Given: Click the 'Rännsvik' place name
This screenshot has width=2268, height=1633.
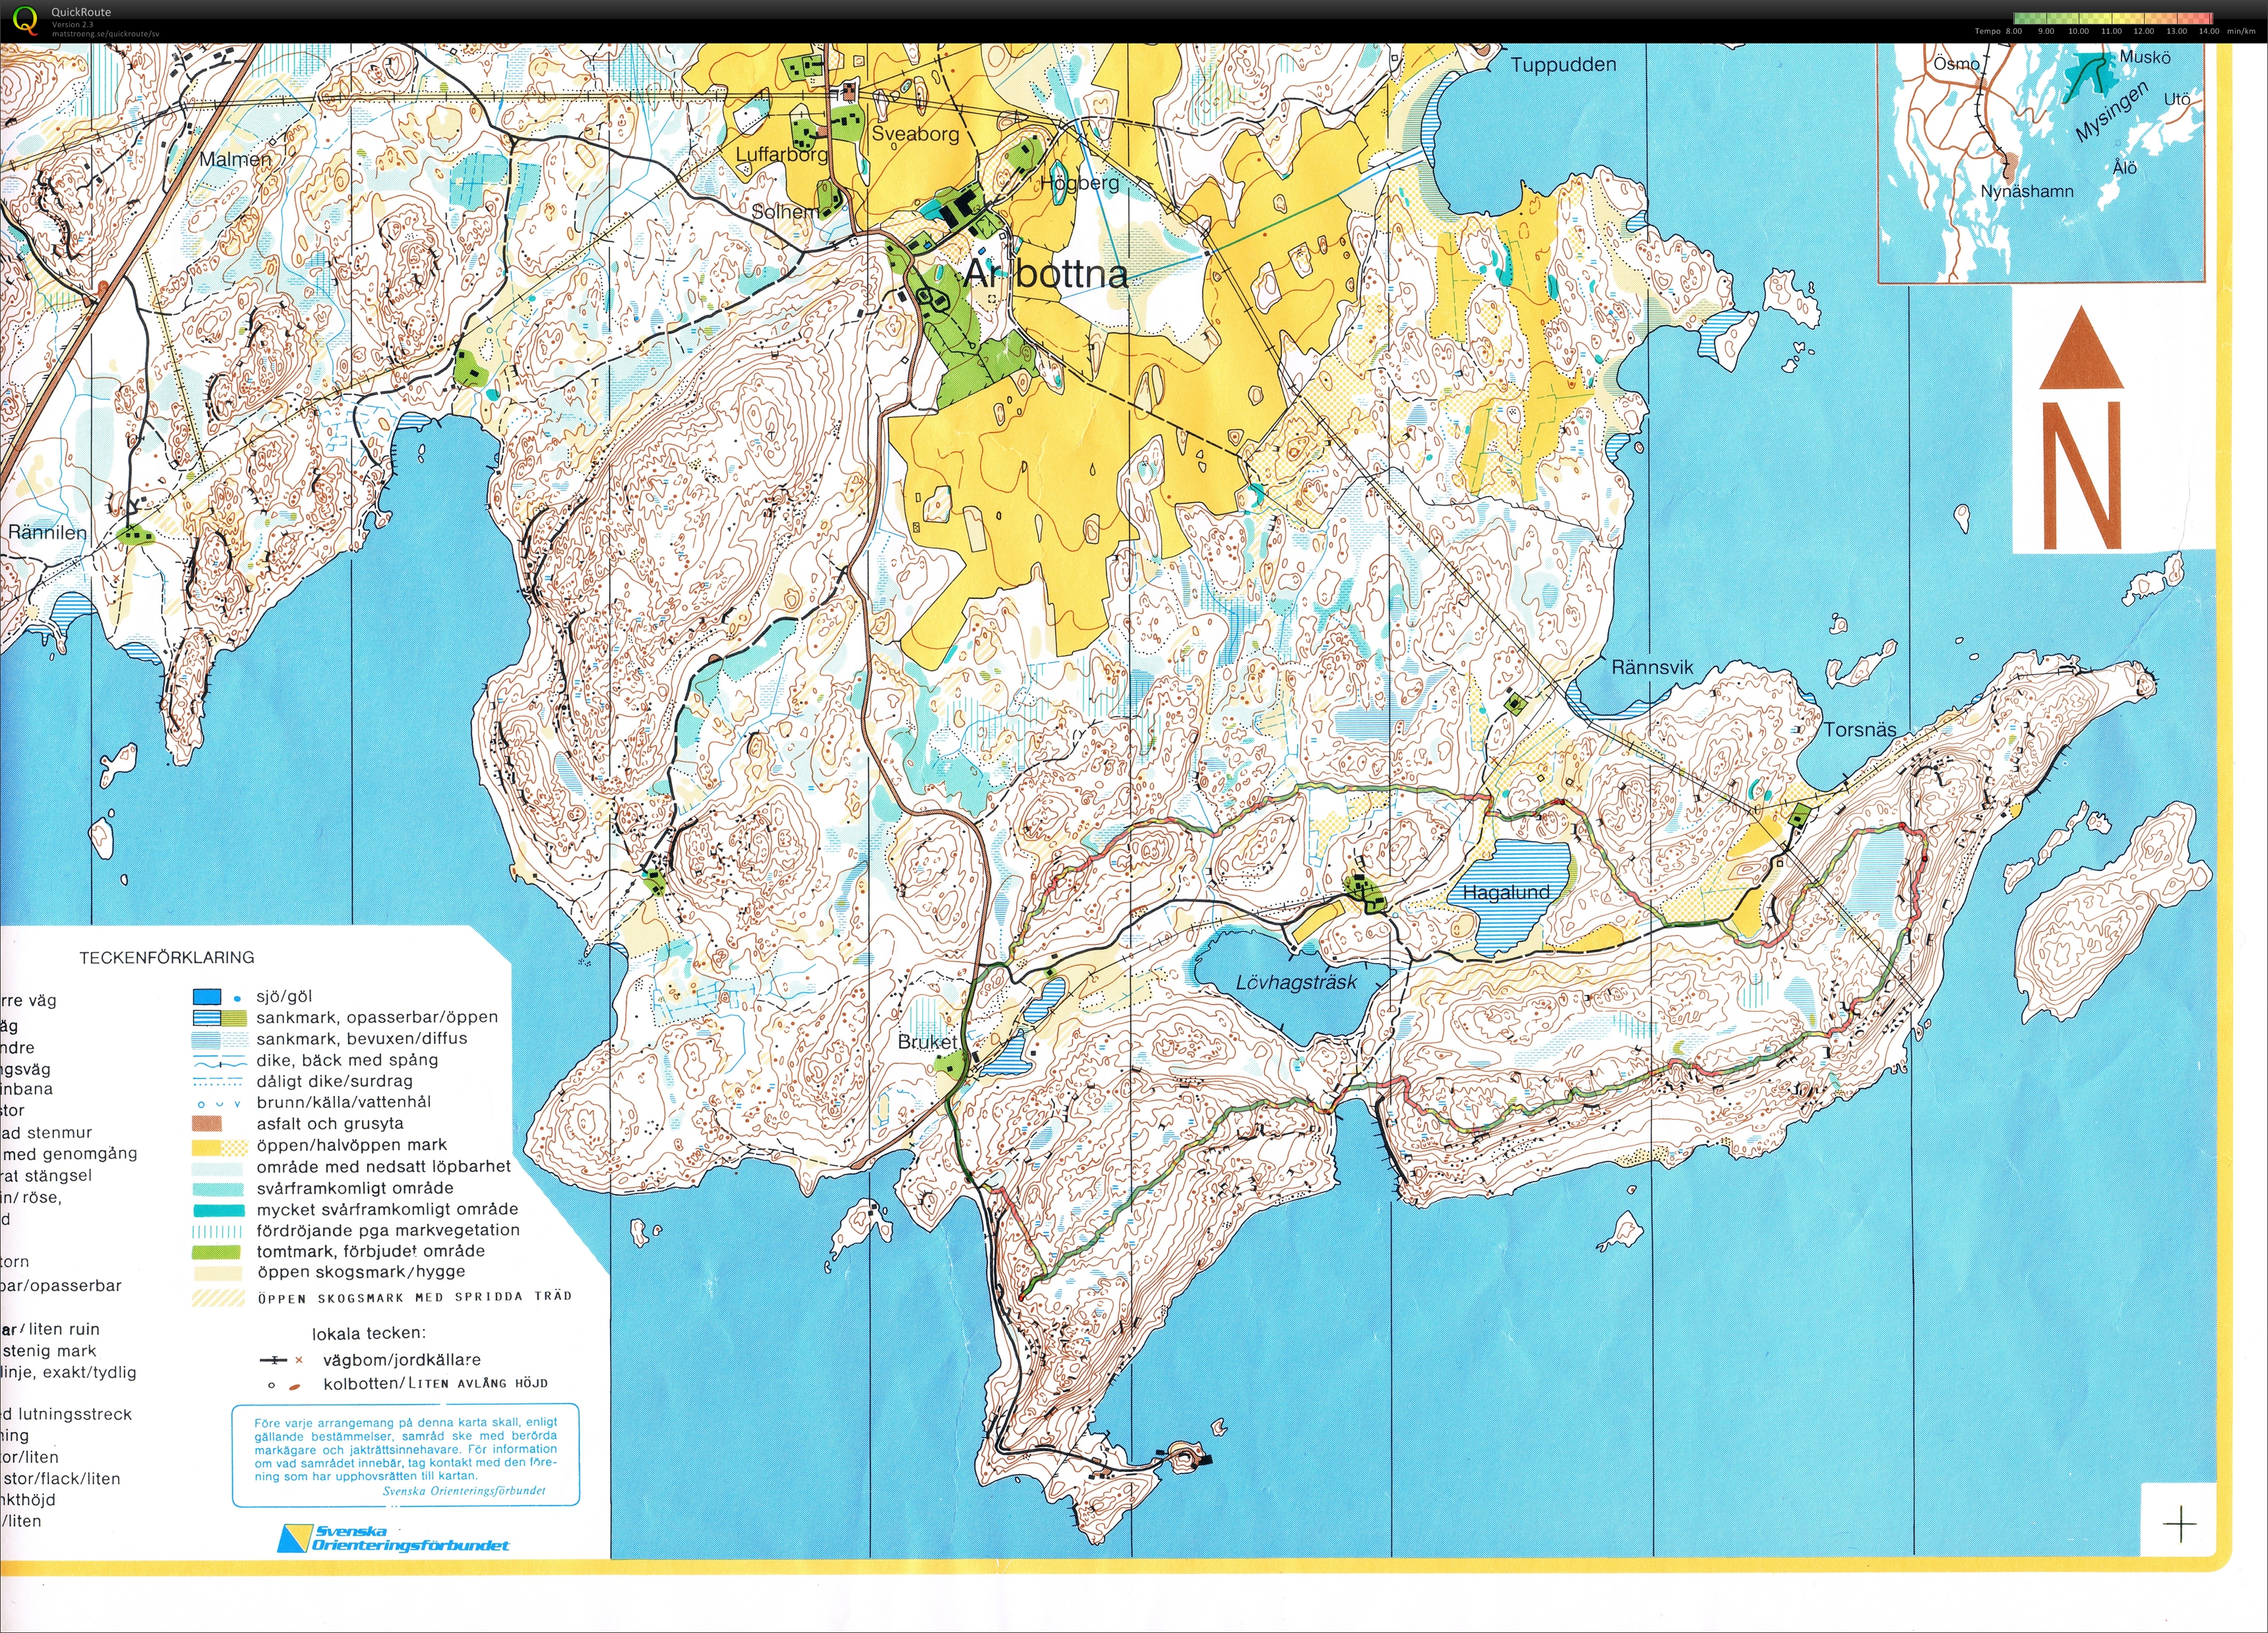Looking at the screenshot, I should click(x=1653, y=667).
